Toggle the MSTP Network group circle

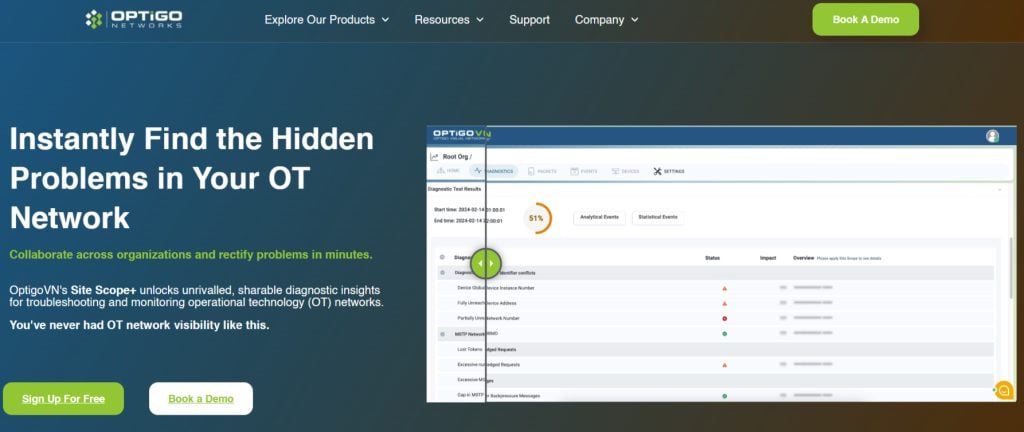(442, 334)
